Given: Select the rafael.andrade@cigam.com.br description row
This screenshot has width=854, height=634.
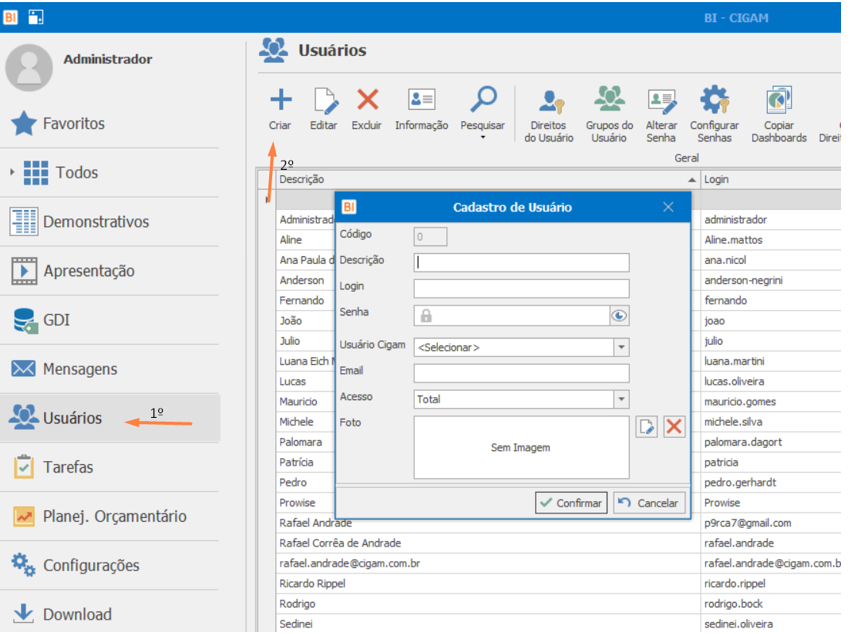Looking at the screenshot, I should [487, 563].
